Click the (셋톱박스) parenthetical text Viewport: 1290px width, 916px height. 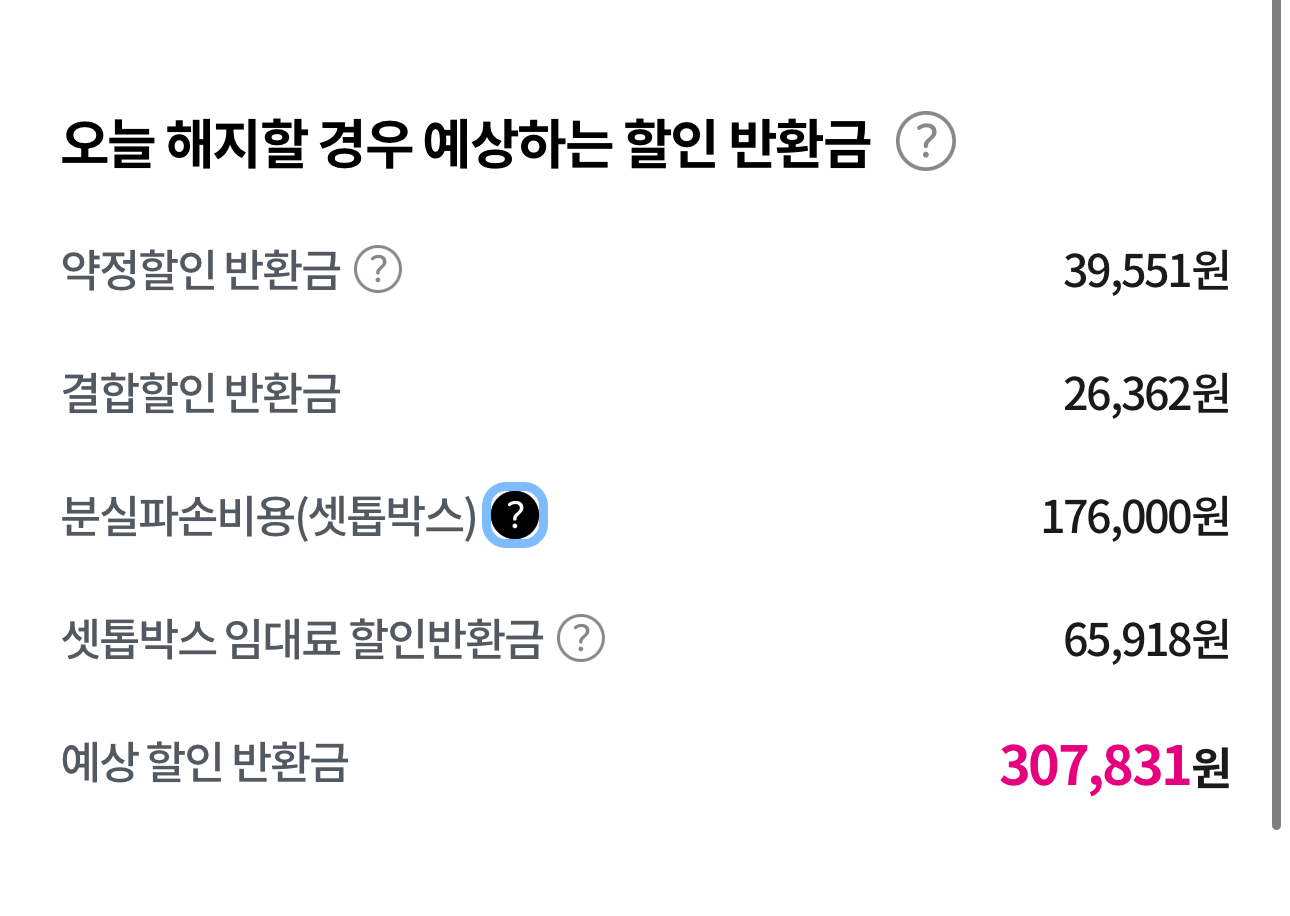pos(386,517)
